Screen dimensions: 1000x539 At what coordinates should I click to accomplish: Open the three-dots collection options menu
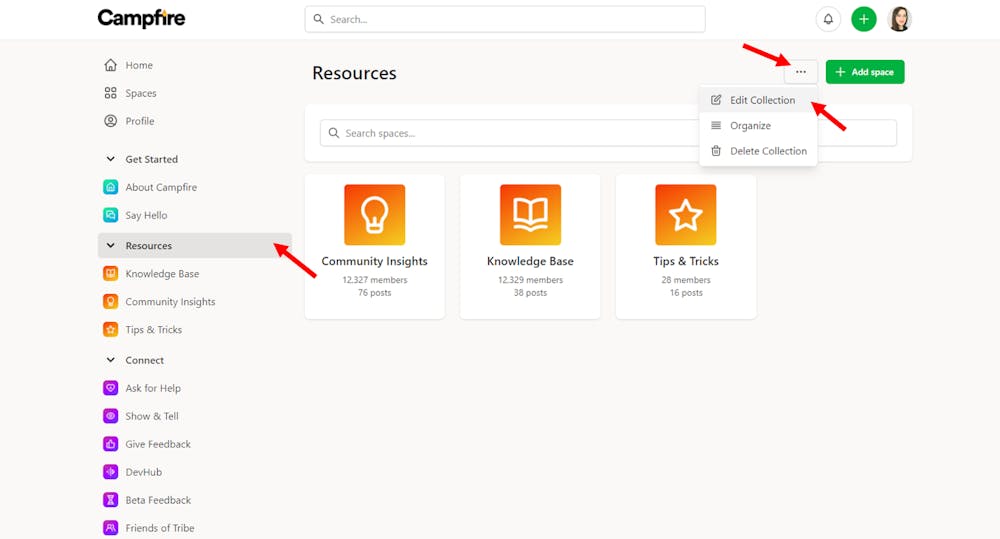[800, 72]
